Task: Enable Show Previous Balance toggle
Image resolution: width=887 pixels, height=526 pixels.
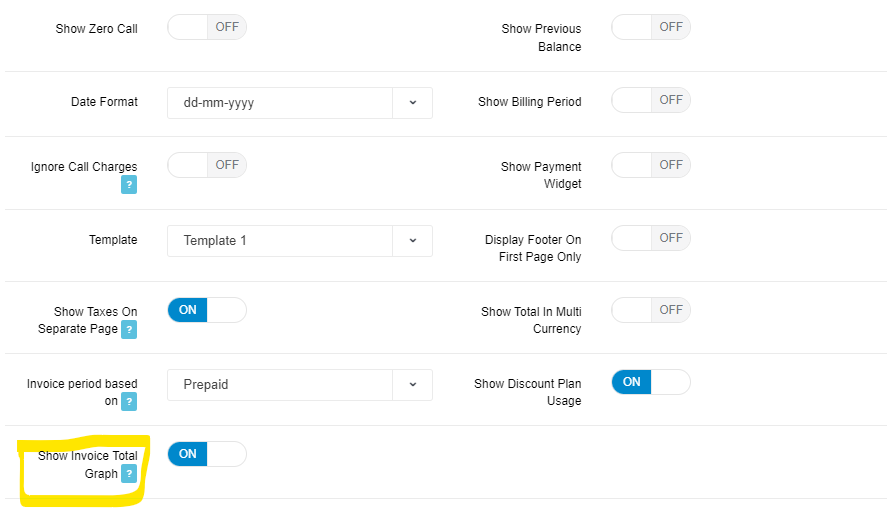Action: [650, 28]
